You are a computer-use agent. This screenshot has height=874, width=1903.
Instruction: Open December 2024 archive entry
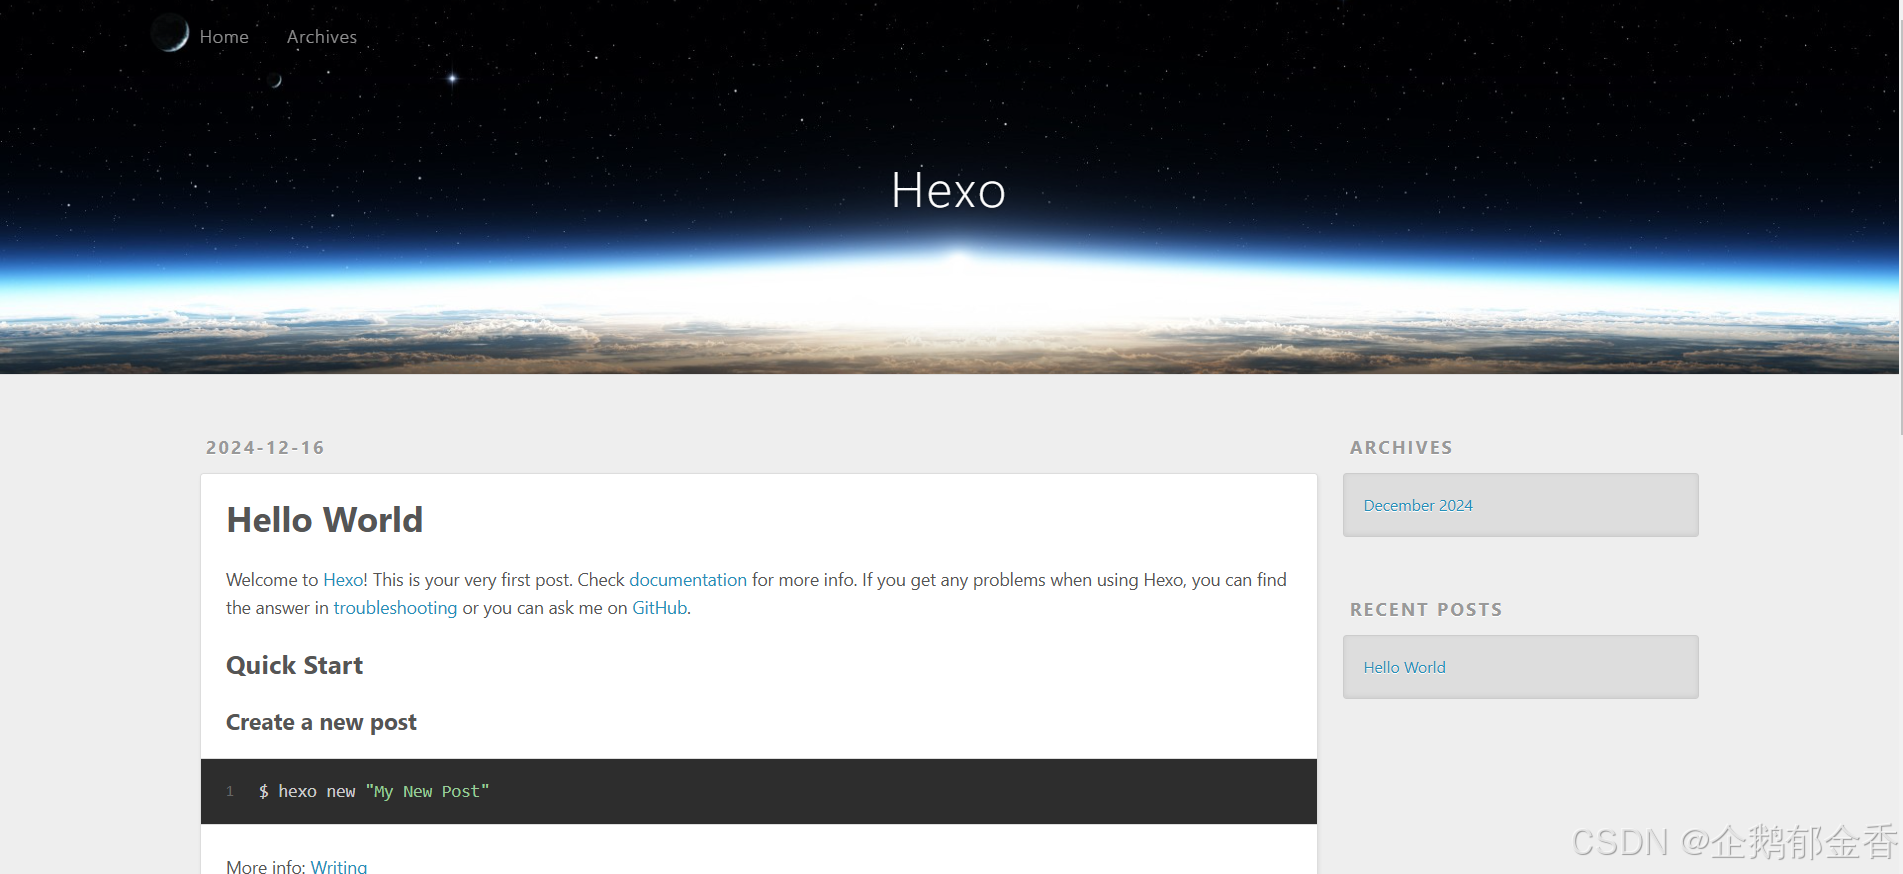1418,506
